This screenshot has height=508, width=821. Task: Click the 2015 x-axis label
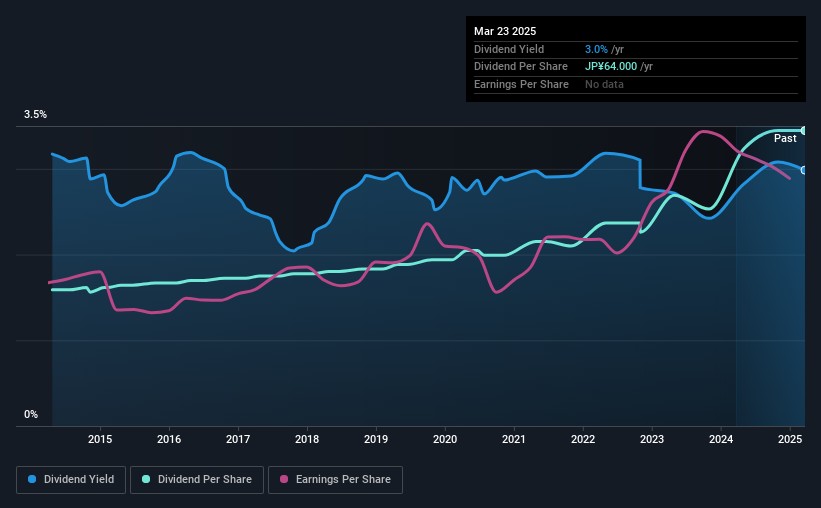100,439
